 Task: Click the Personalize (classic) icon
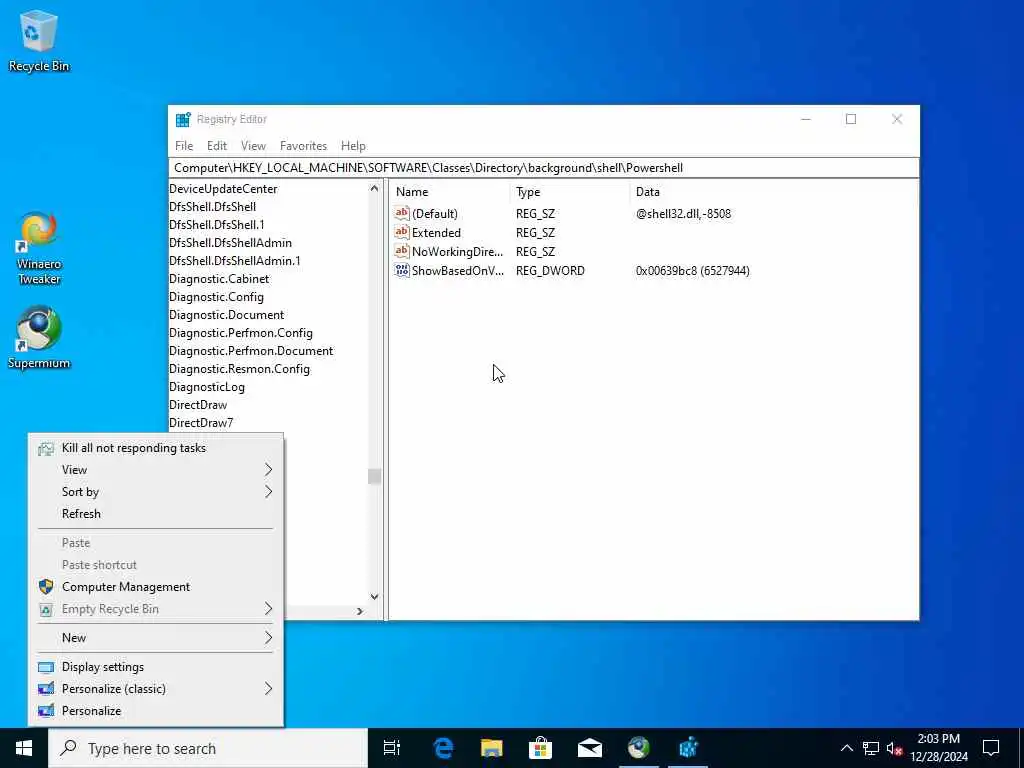click(x=46, y=688)
